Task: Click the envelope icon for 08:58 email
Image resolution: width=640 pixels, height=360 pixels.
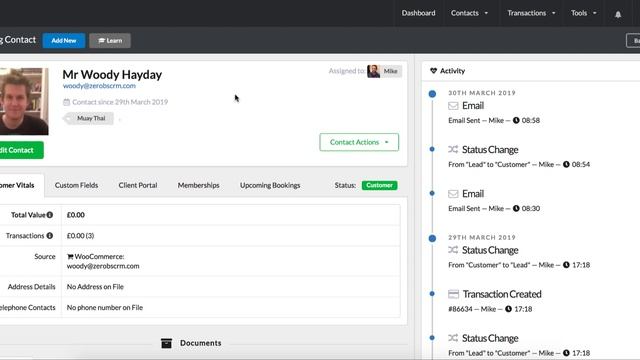Action: 453,106
